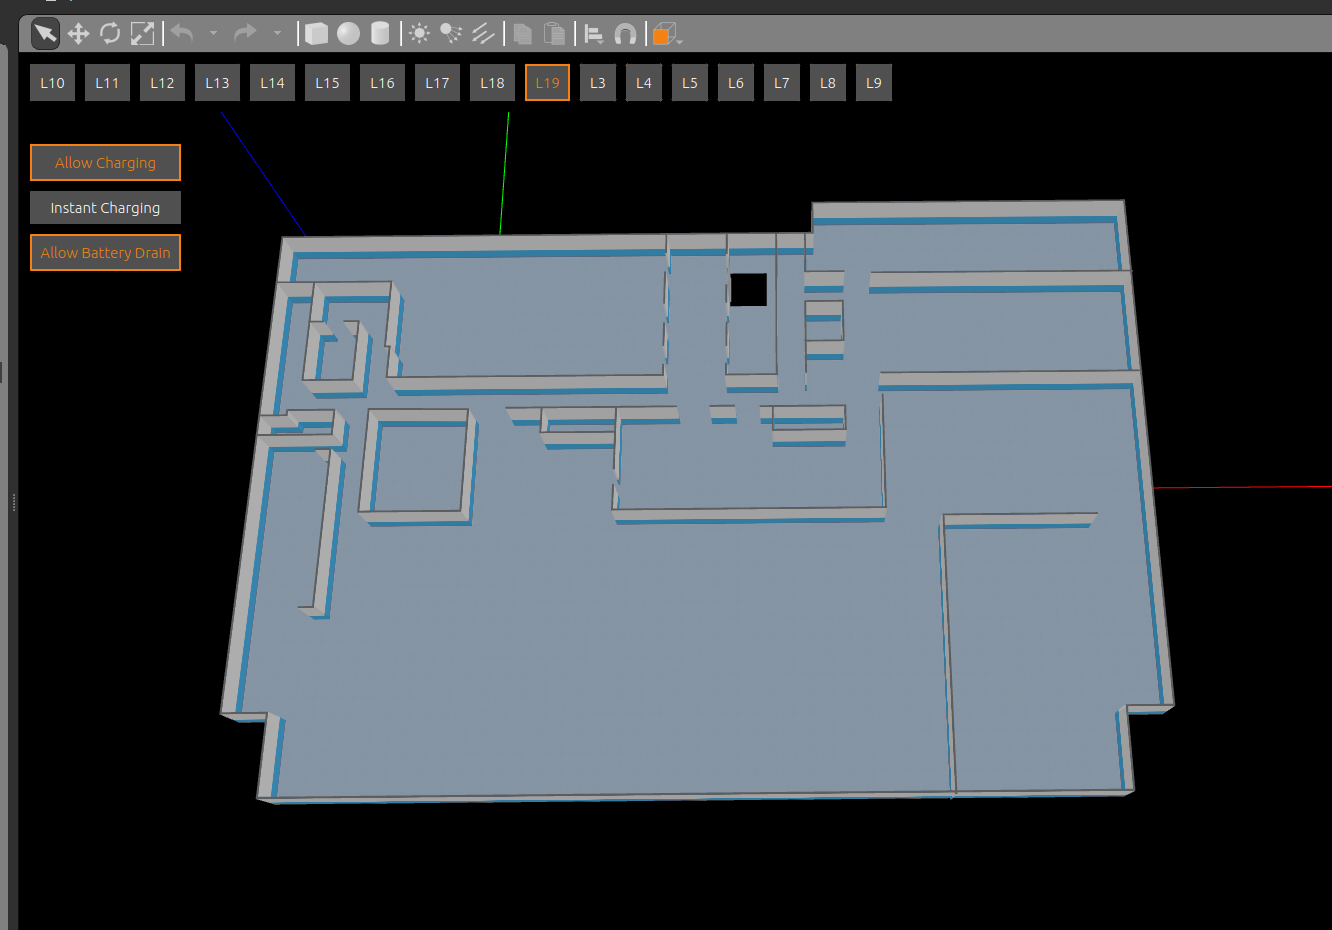Click the paste icon in toolbar
Screen dimensions: 1332x930
pos(554,34)
